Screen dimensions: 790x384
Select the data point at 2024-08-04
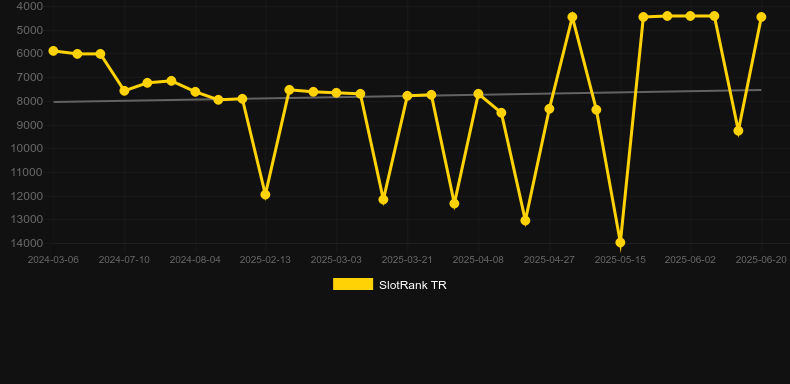(195, 92)
